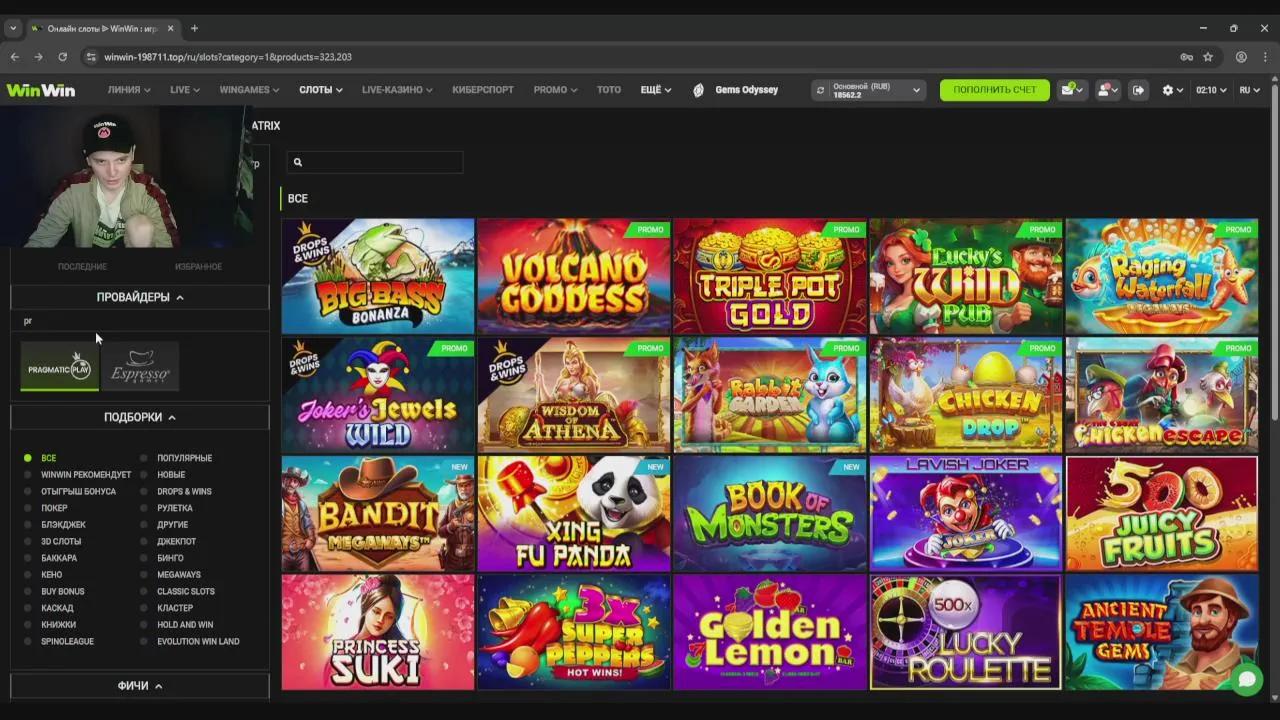Select the Pragmatic Play provider

[59, 367]
